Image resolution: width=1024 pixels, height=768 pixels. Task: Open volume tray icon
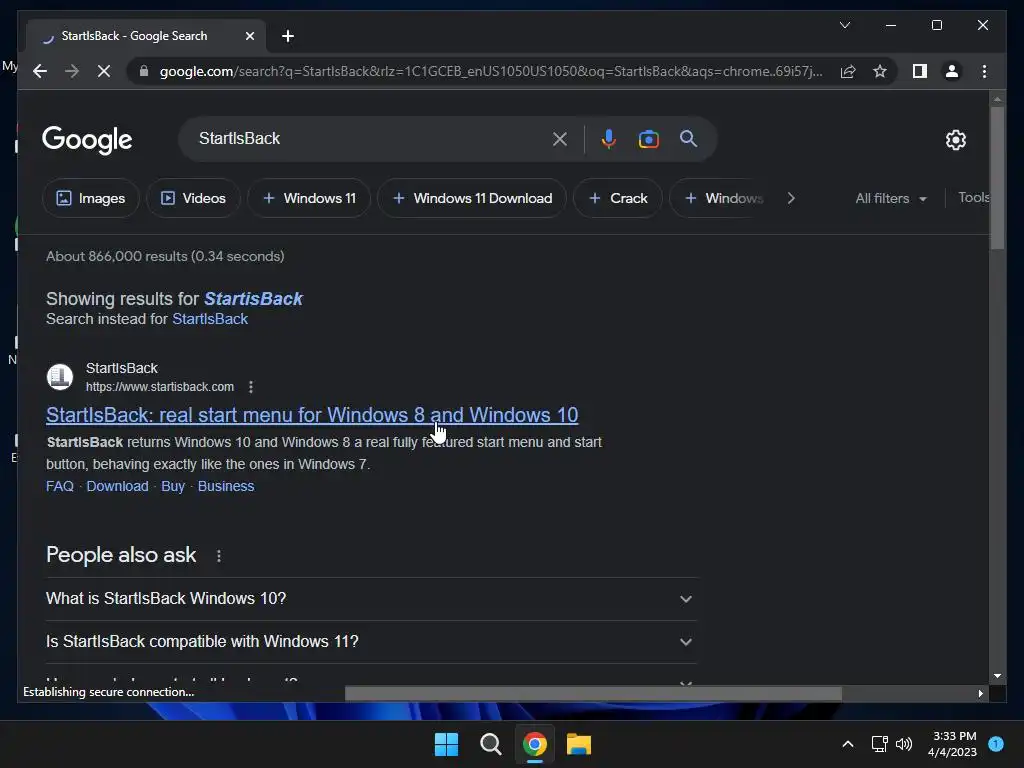pos(904,744)
